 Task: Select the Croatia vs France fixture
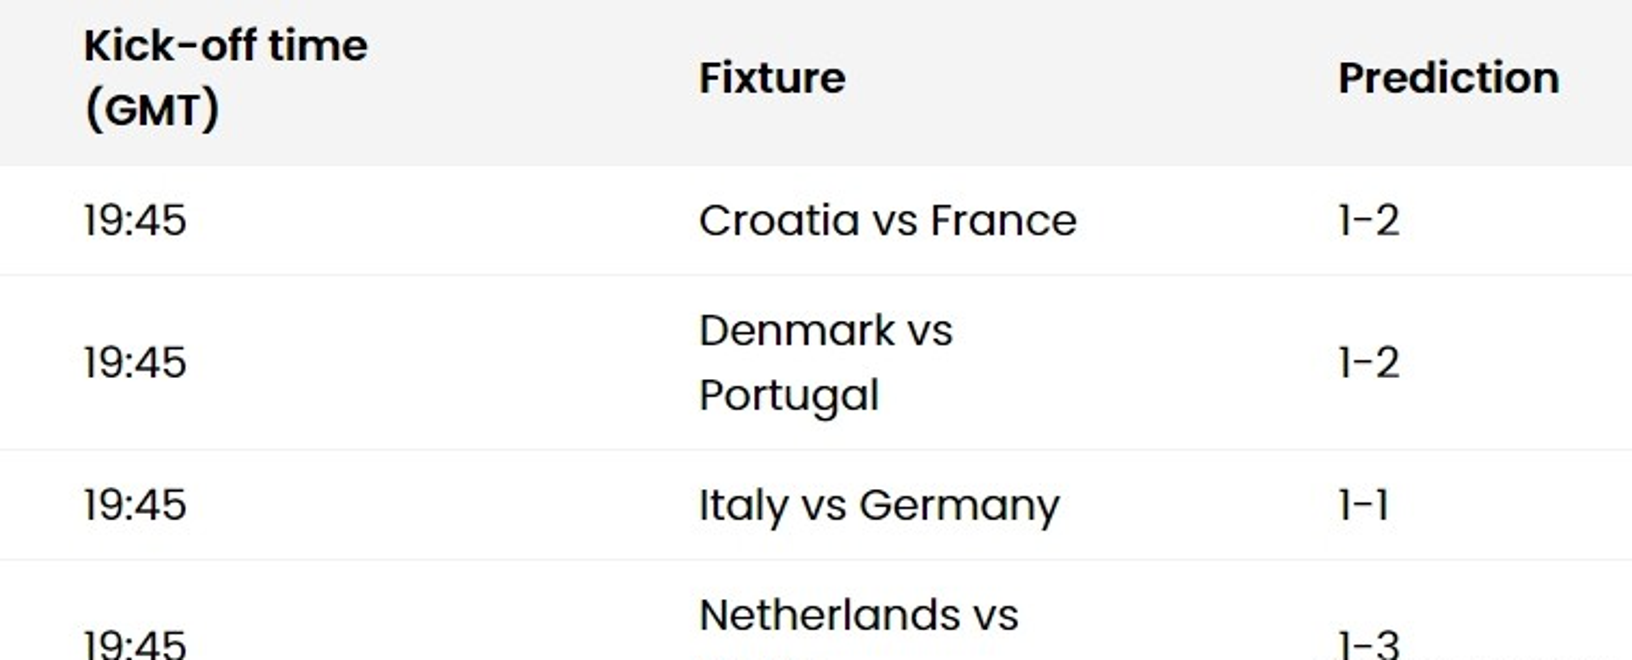tap(888, 221)
